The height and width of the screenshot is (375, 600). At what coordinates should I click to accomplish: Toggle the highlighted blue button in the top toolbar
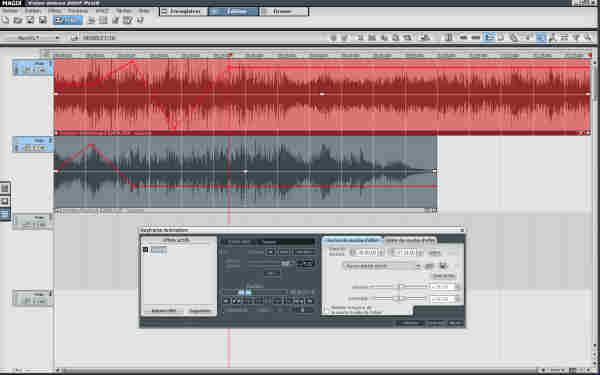click(x=67, y=20)
